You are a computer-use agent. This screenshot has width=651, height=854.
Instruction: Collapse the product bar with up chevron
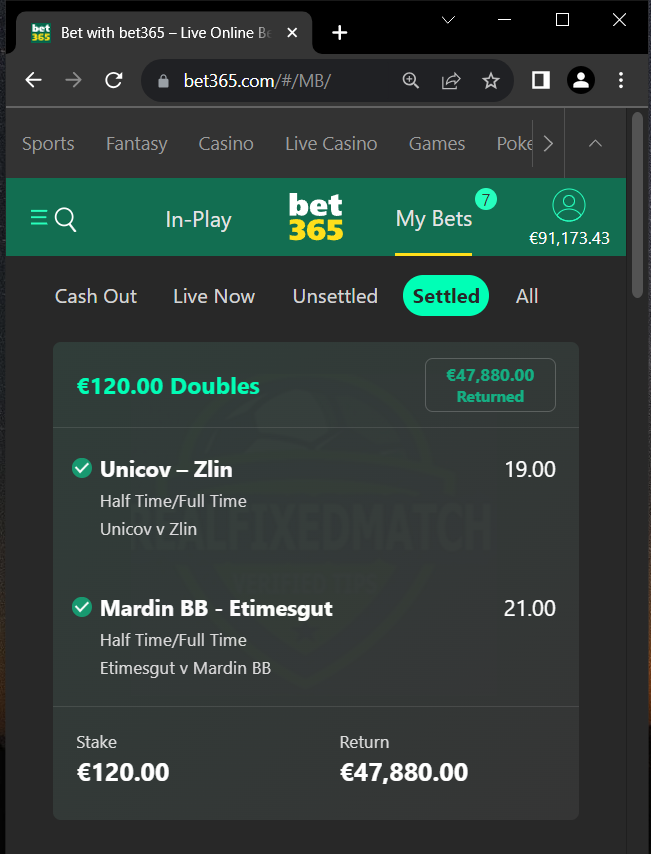pos(595,143)
